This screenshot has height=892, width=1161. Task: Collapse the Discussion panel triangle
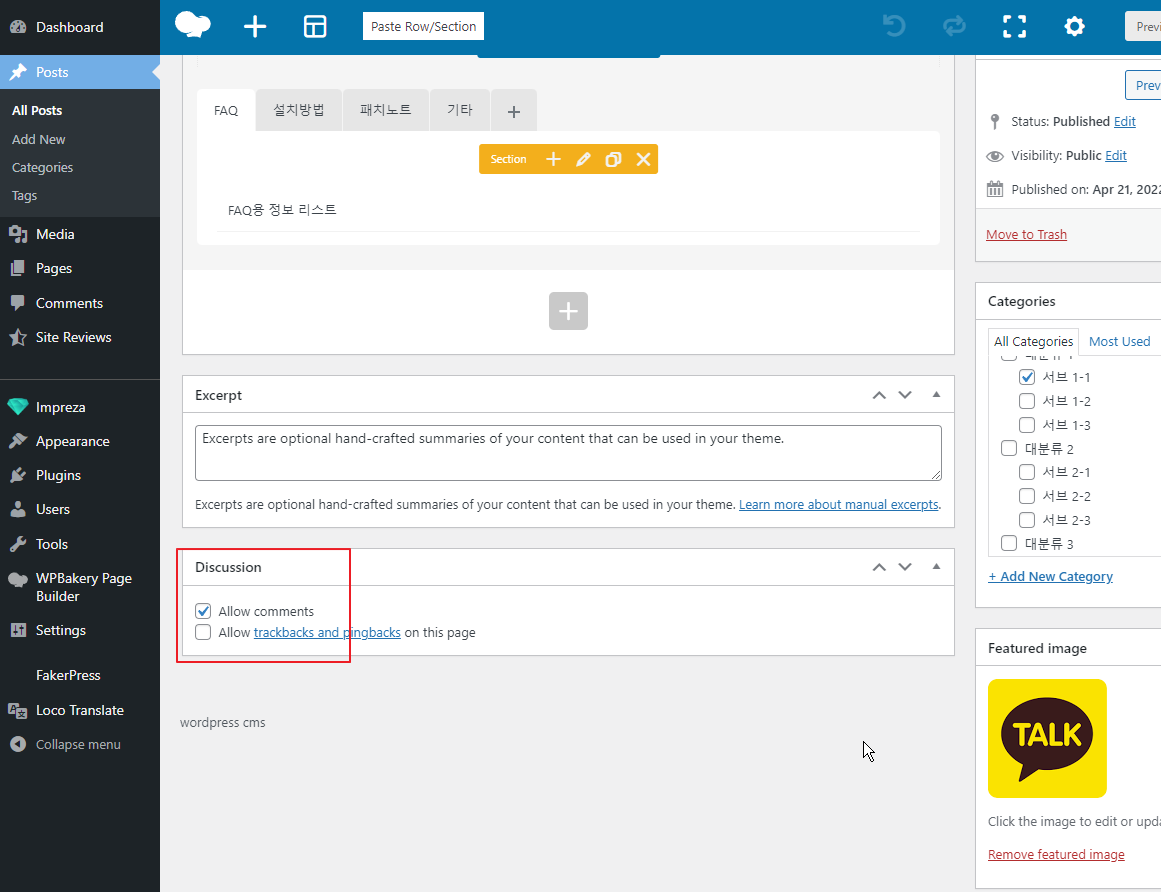[x=936, y=566]
